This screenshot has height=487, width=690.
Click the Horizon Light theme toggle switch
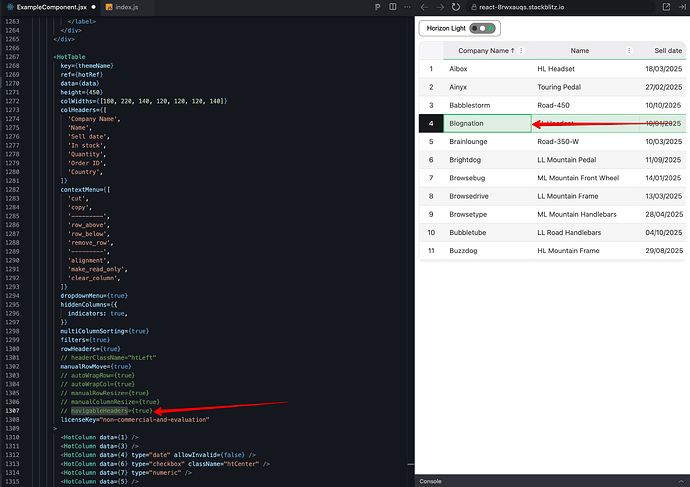point(482,28)
